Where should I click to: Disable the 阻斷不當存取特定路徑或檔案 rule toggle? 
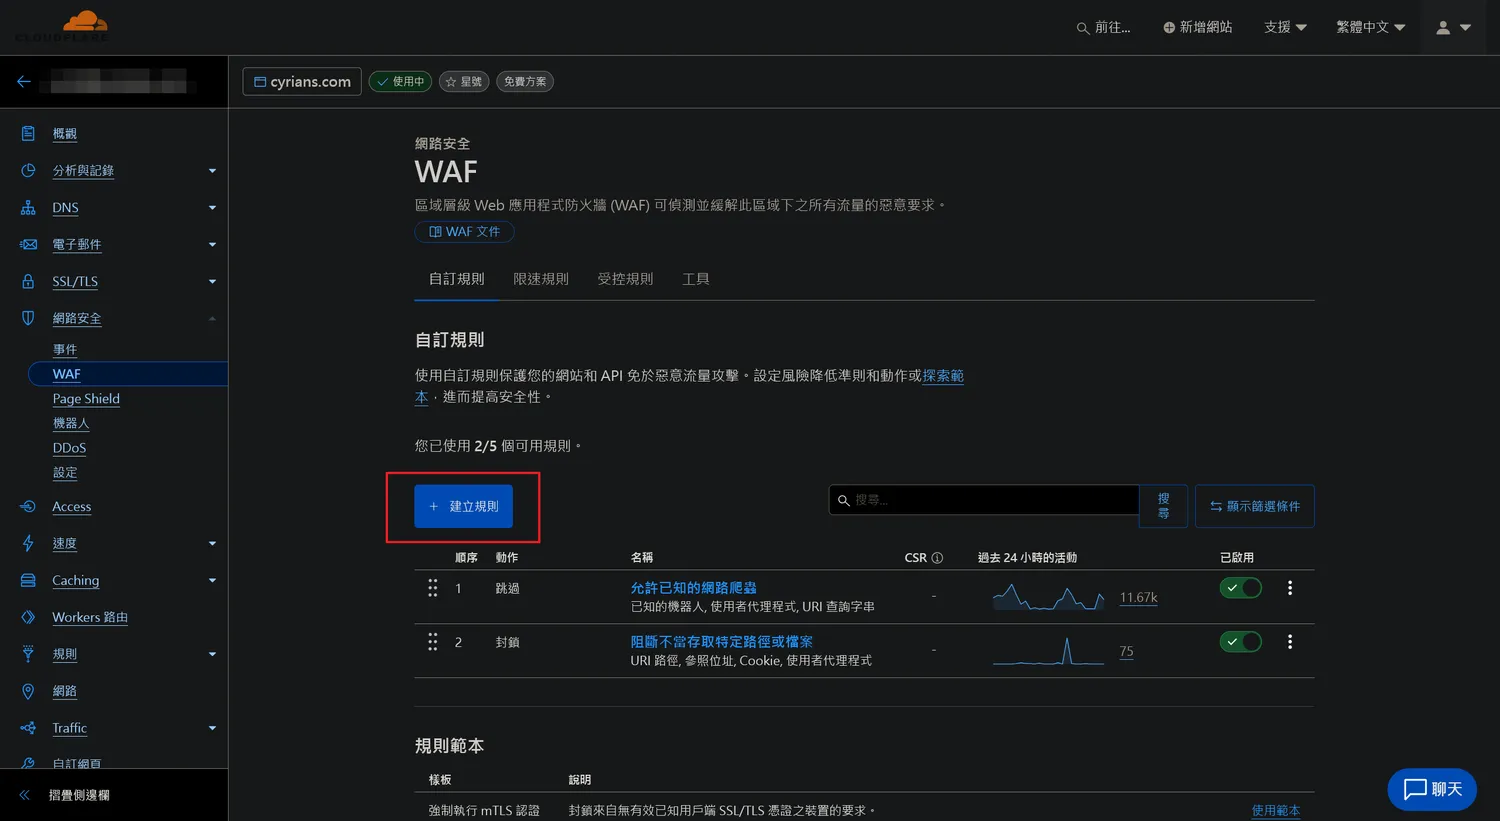point(1240,642)
